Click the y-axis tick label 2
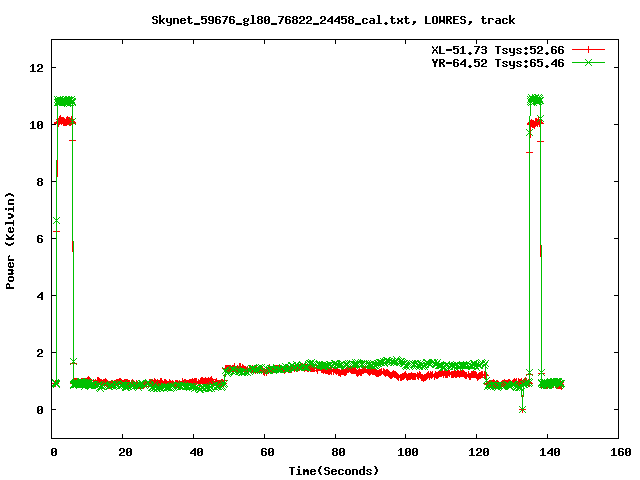The width and height of the screenshot is (640, 480). pyautogui.click(x=40, y=353)
